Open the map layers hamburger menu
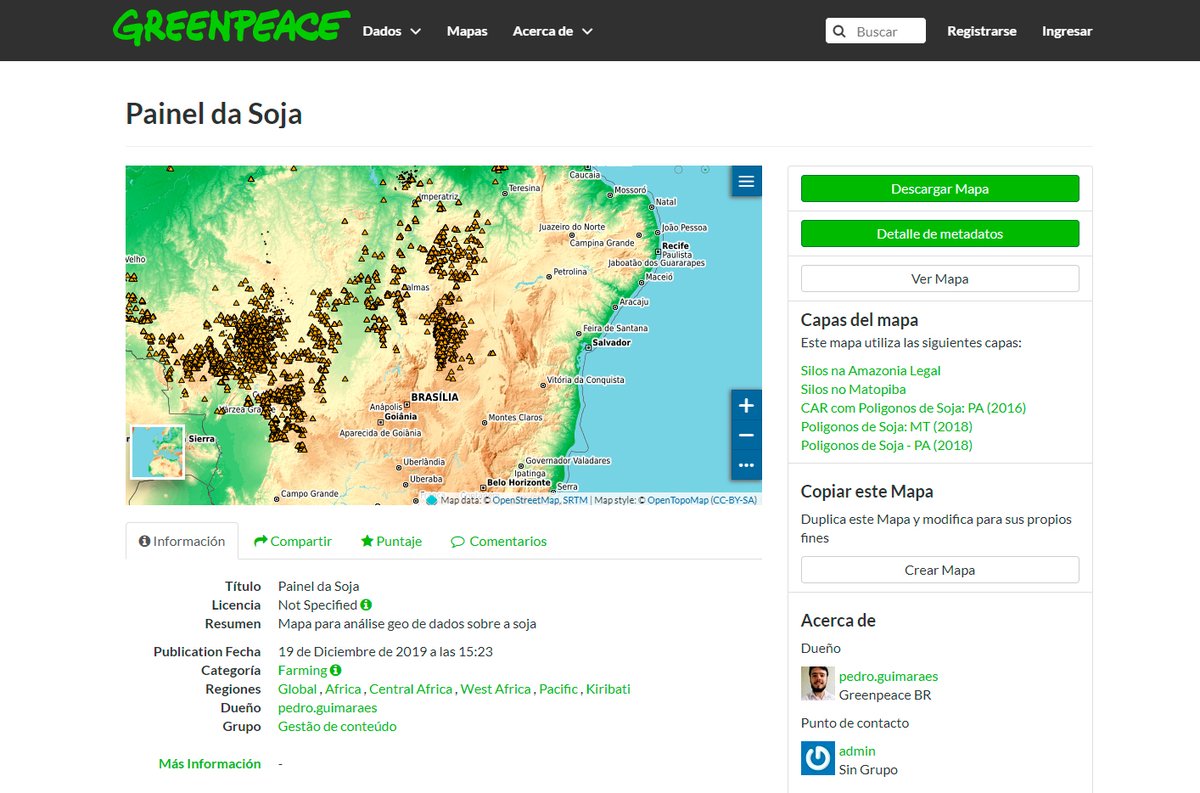This screenshot has height=793, width=1200. [746, 182]
